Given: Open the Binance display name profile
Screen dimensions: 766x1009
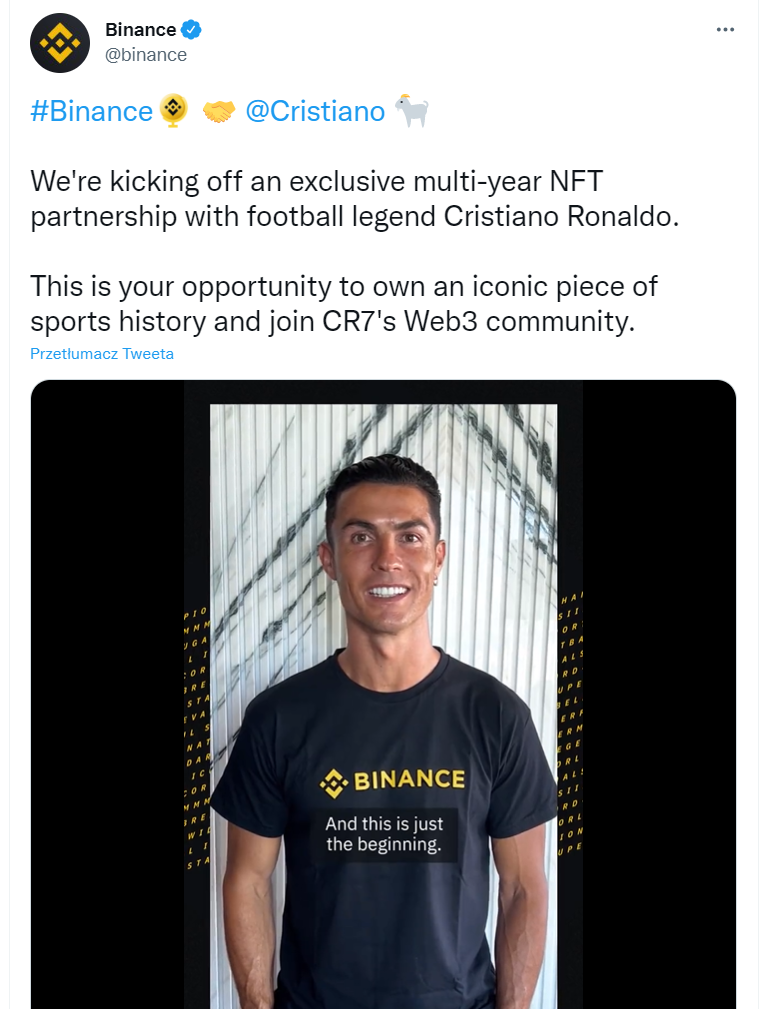Looking at the screenshot, I should 141,30.
